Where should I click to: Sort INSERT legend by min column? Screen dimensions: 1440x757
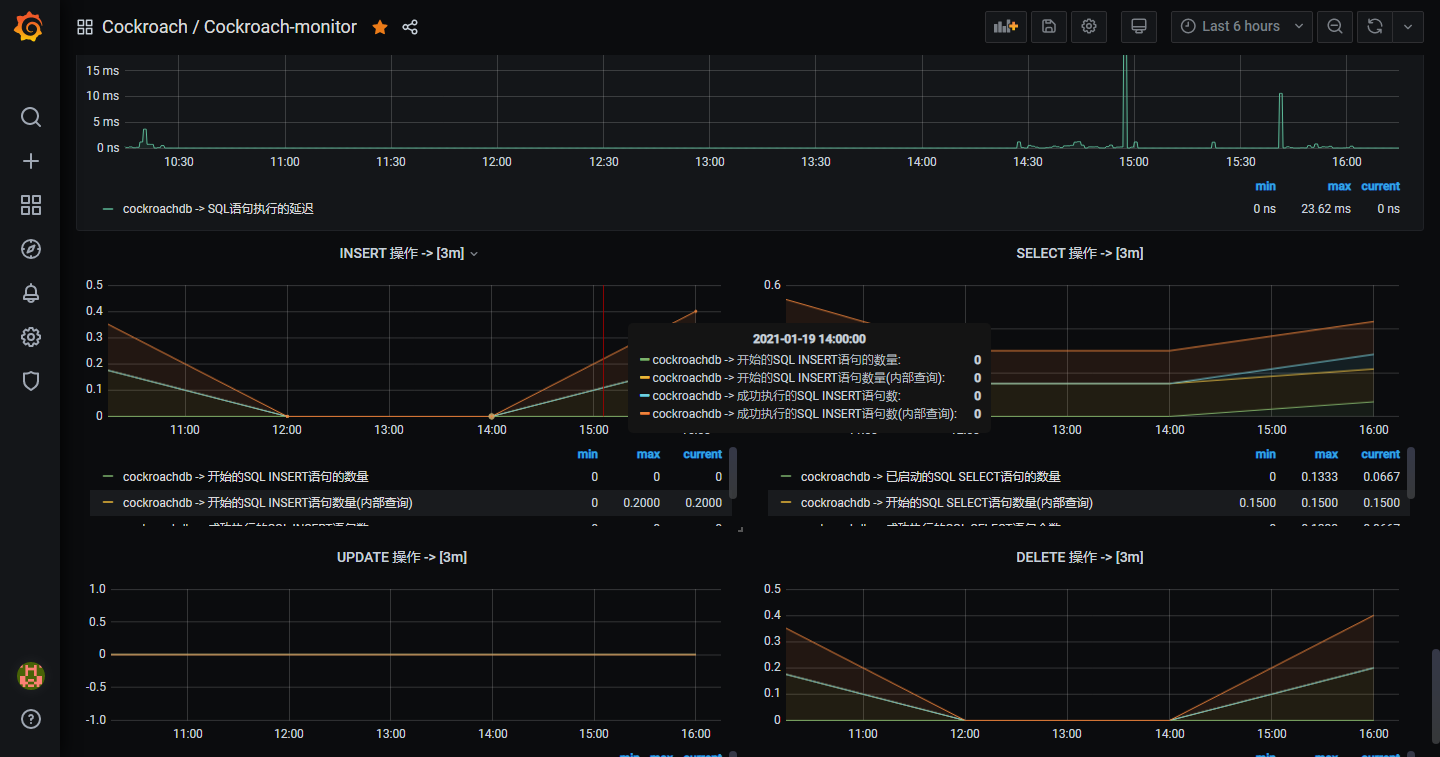[x=588, y=454]
